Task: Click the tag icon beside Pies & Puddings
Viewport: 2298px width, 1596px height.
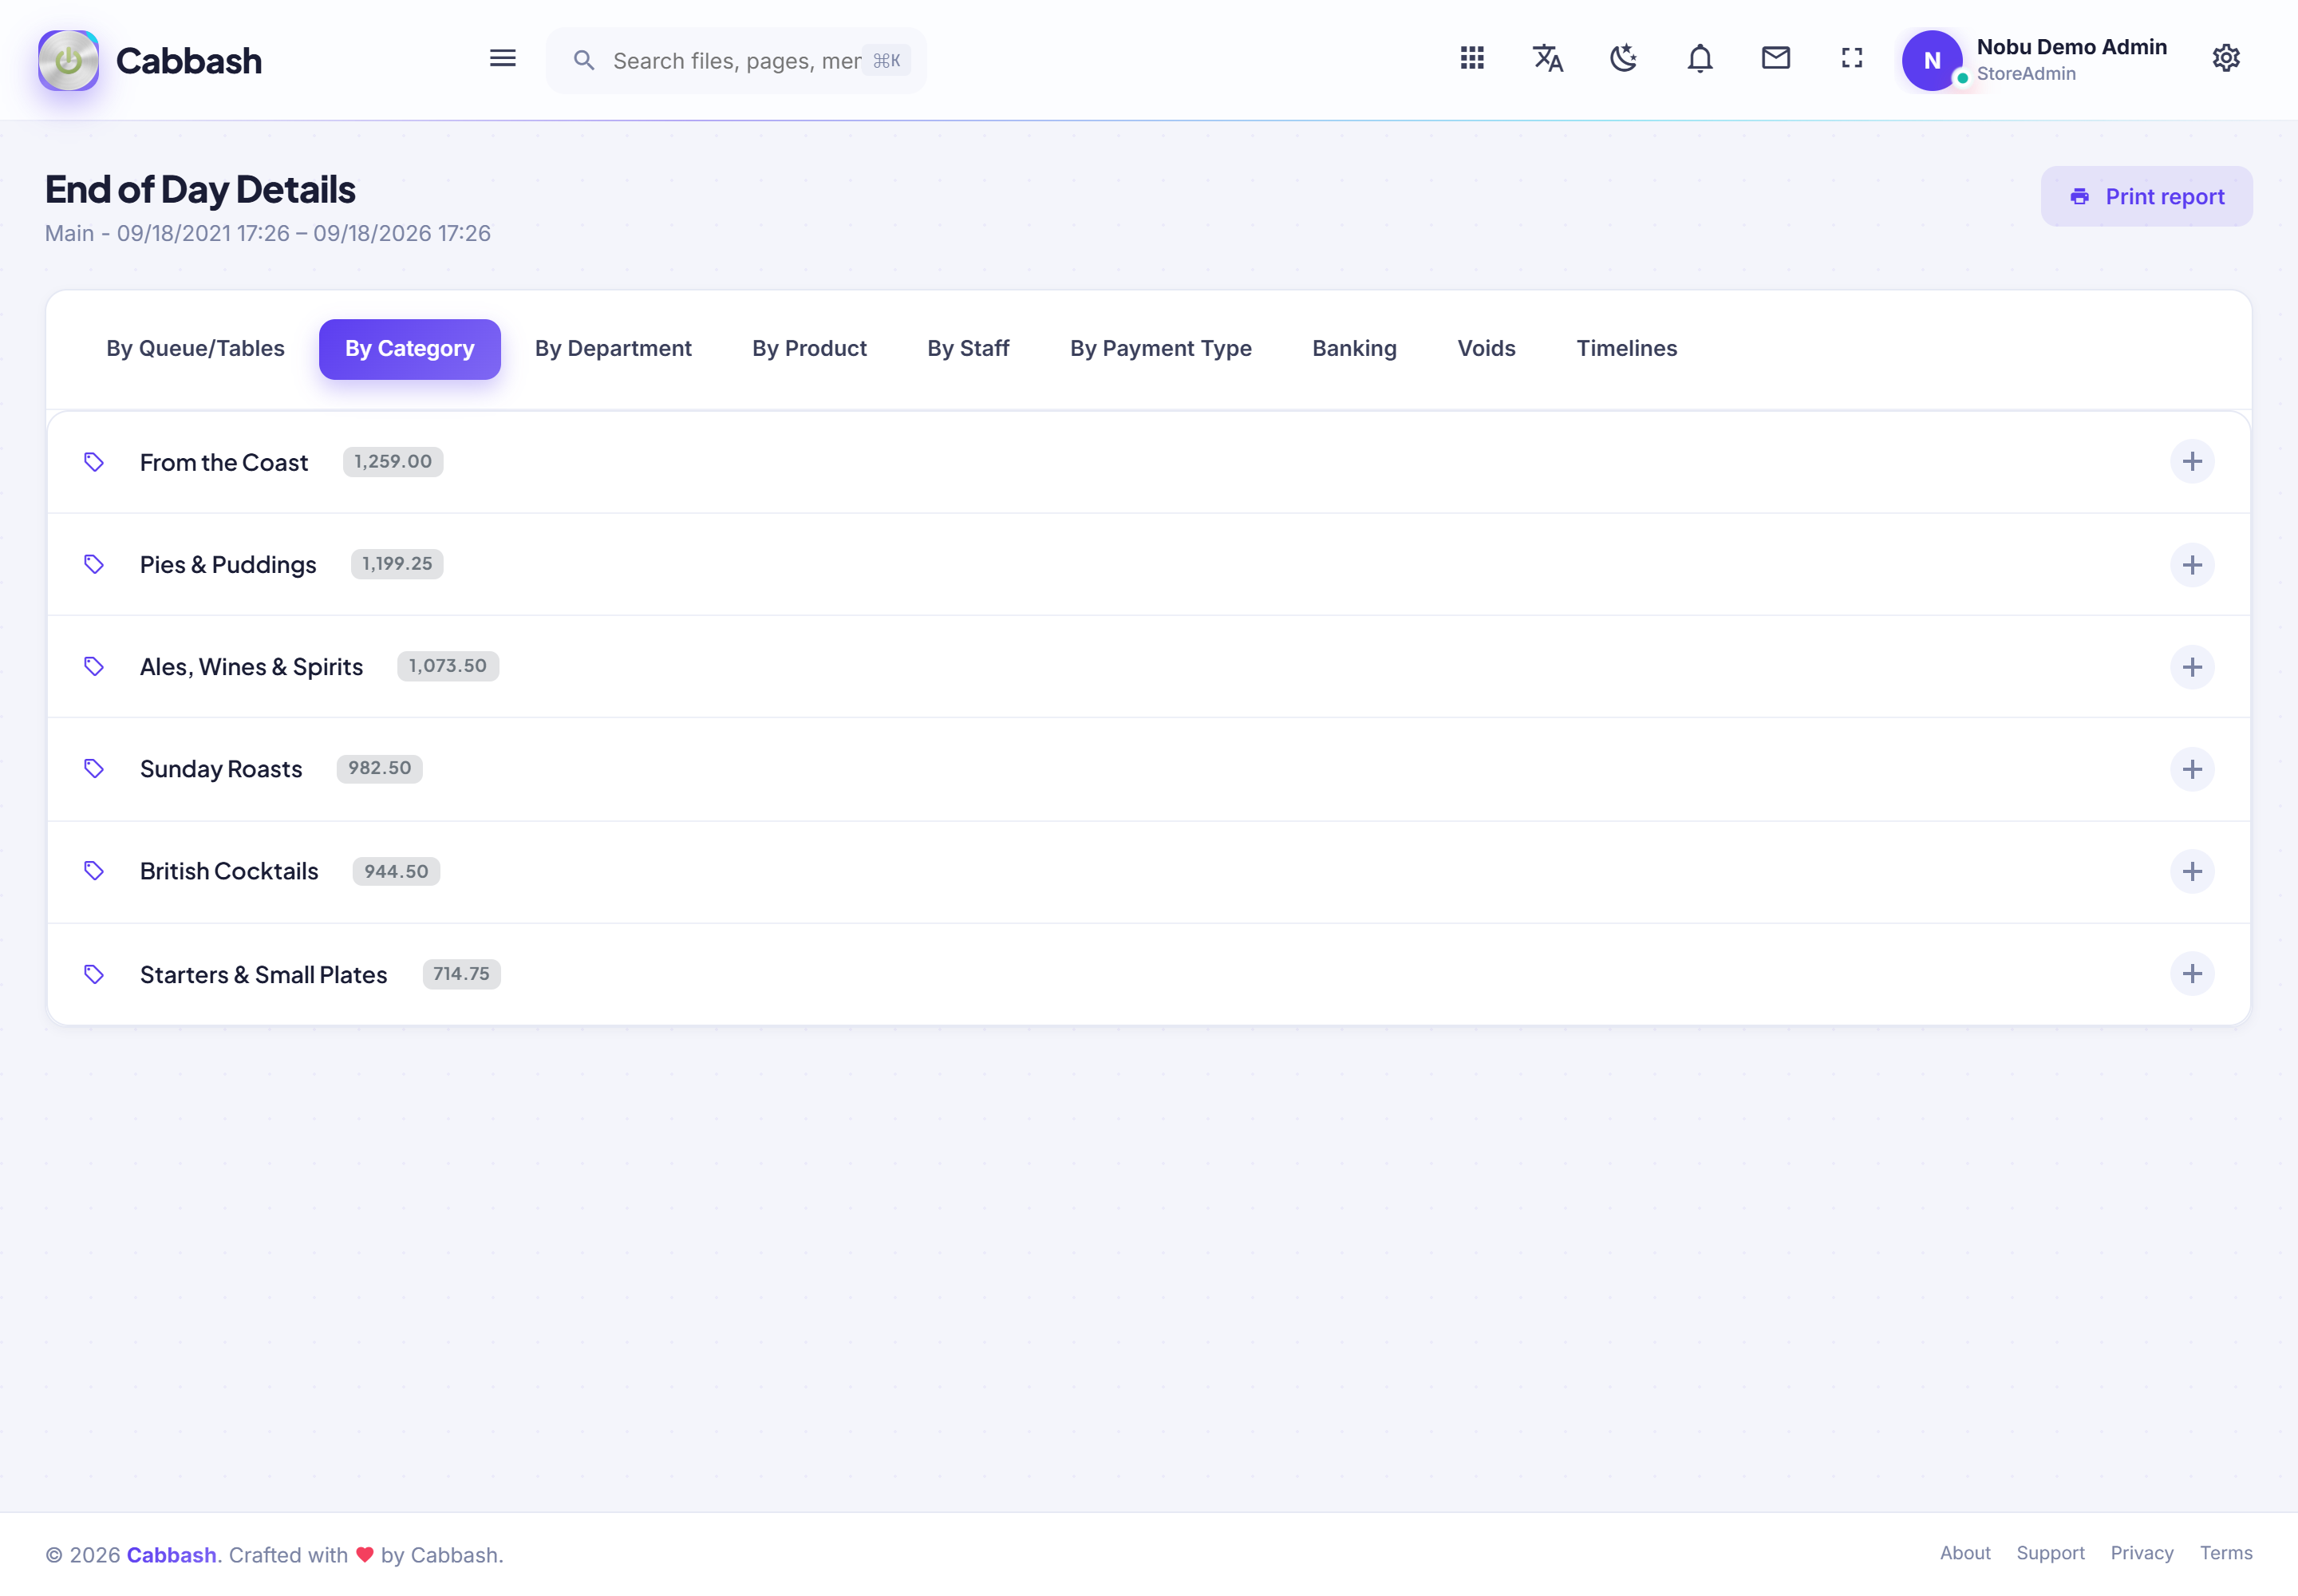Action: pyautogui.click(x=94, y=564)
